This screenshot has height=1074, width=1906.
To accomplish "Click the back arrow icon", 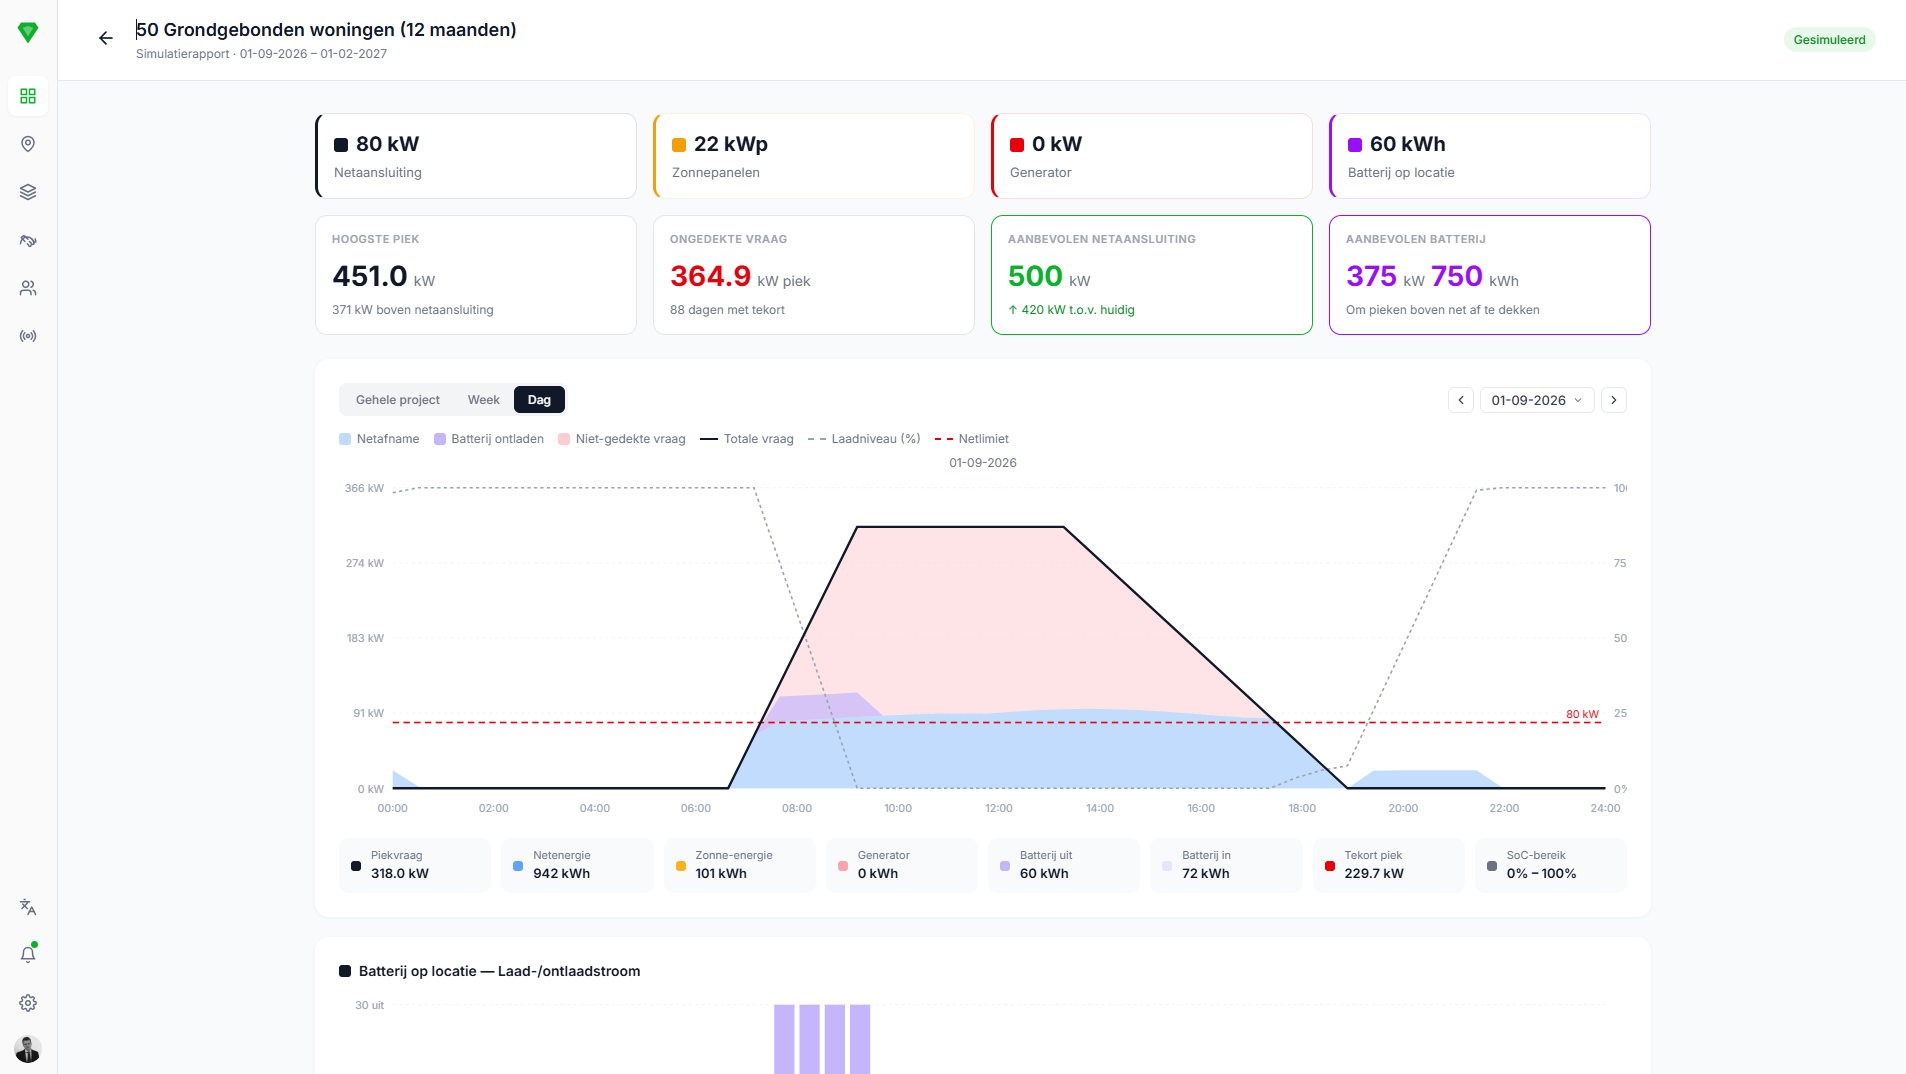I will pyautogui.click(x=106, y=38).
